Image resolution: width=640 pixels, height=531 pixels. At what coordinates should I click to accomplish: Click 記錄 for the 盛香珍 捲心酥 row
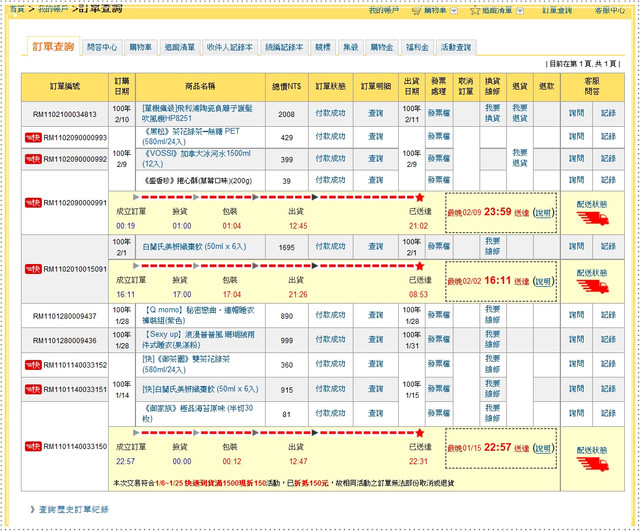pyautogui.click(x=608, y=180)
